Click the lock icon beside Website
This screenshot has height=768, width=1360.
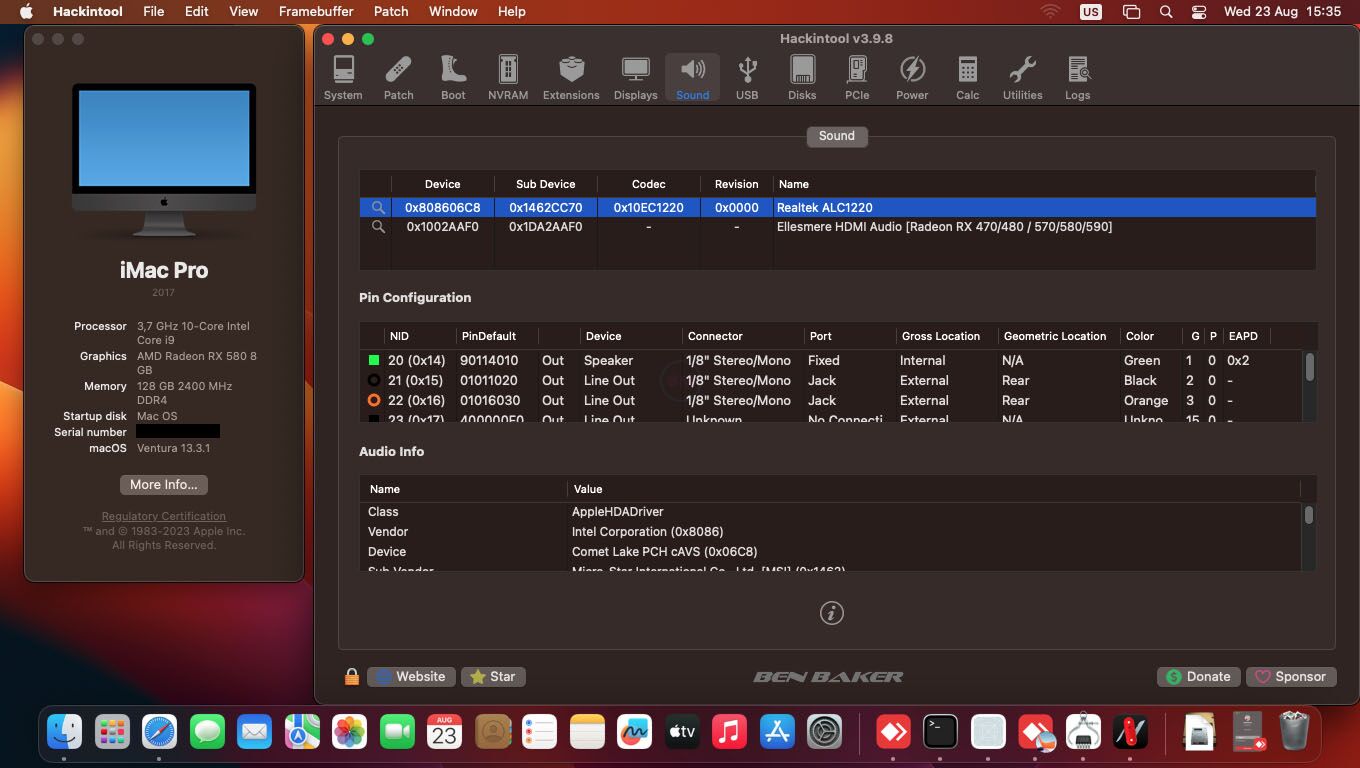[351, 677]
